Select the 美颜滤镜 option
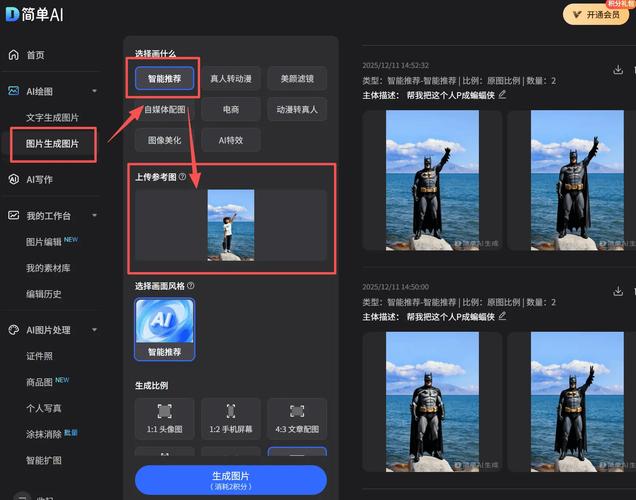636x500 pixels. point(297,78)
